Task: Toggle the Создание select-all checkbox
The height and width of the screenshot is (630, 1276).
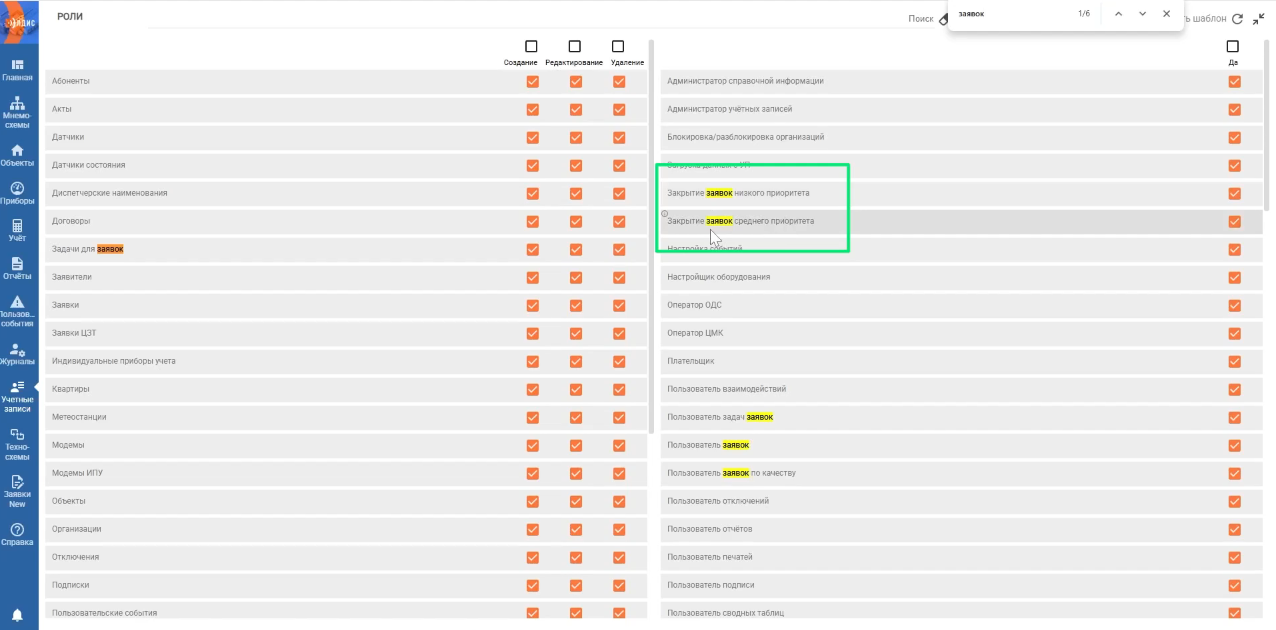Action: click(x=531, y=47)
